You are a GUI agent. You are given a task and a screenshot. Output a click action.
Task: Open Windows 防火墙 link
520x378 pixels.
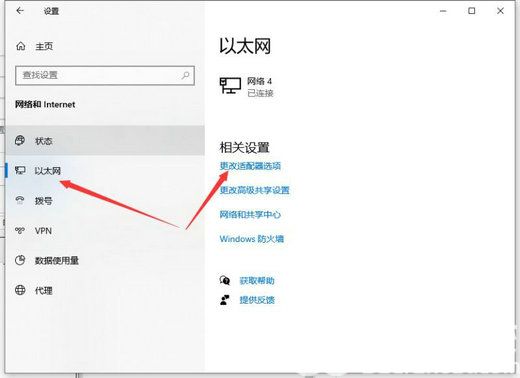coord(252,239)
